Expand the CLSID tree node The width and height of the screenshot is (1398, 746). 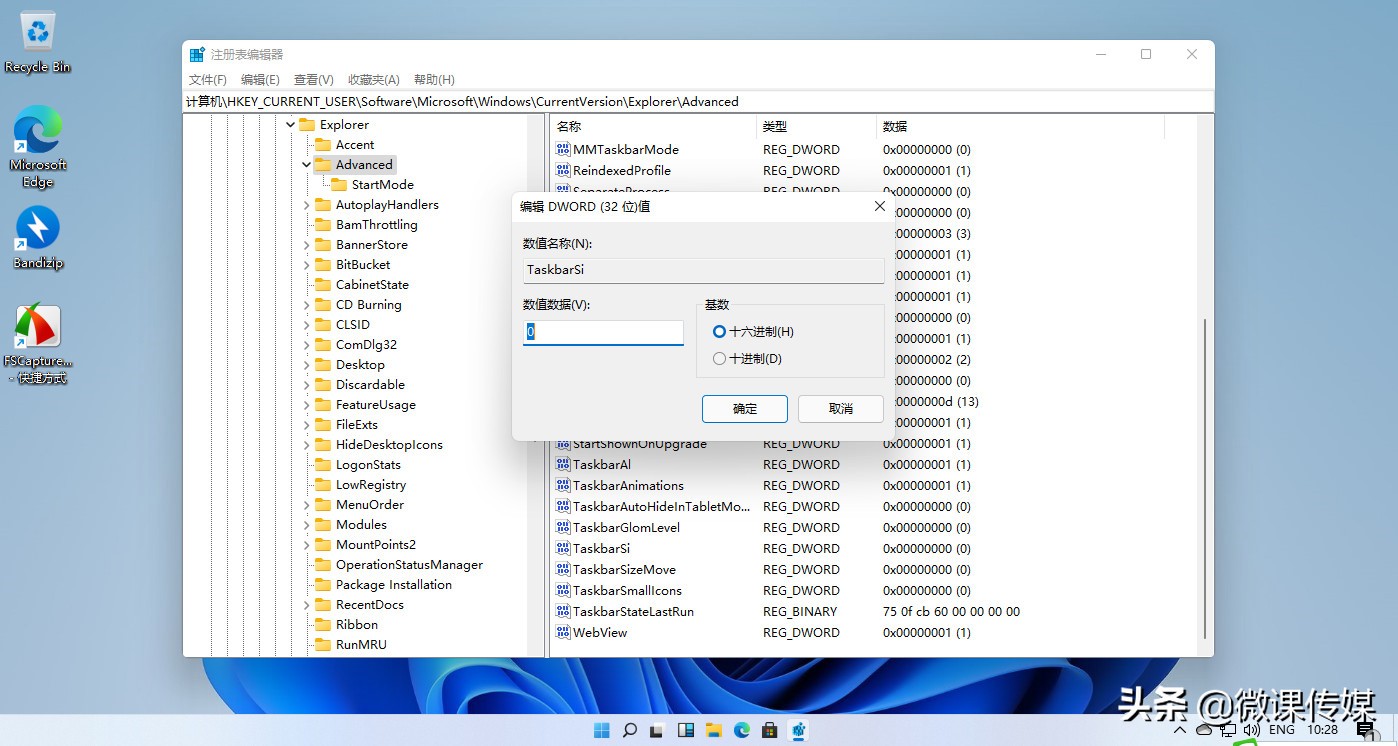pos(306,324)
